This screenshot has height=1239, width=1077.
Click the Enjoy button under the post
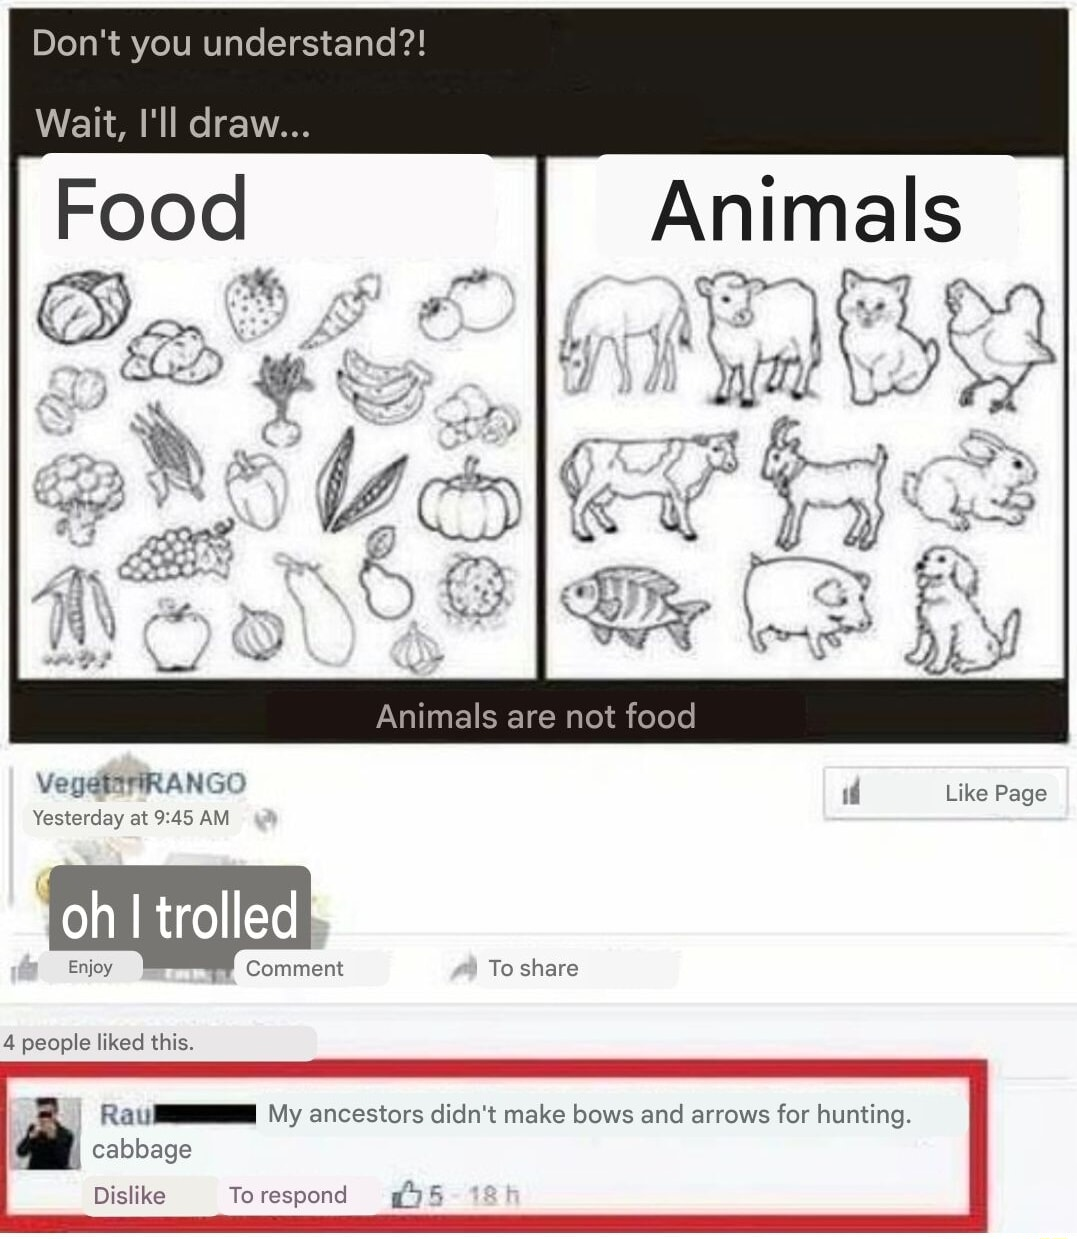pos(90,967)
